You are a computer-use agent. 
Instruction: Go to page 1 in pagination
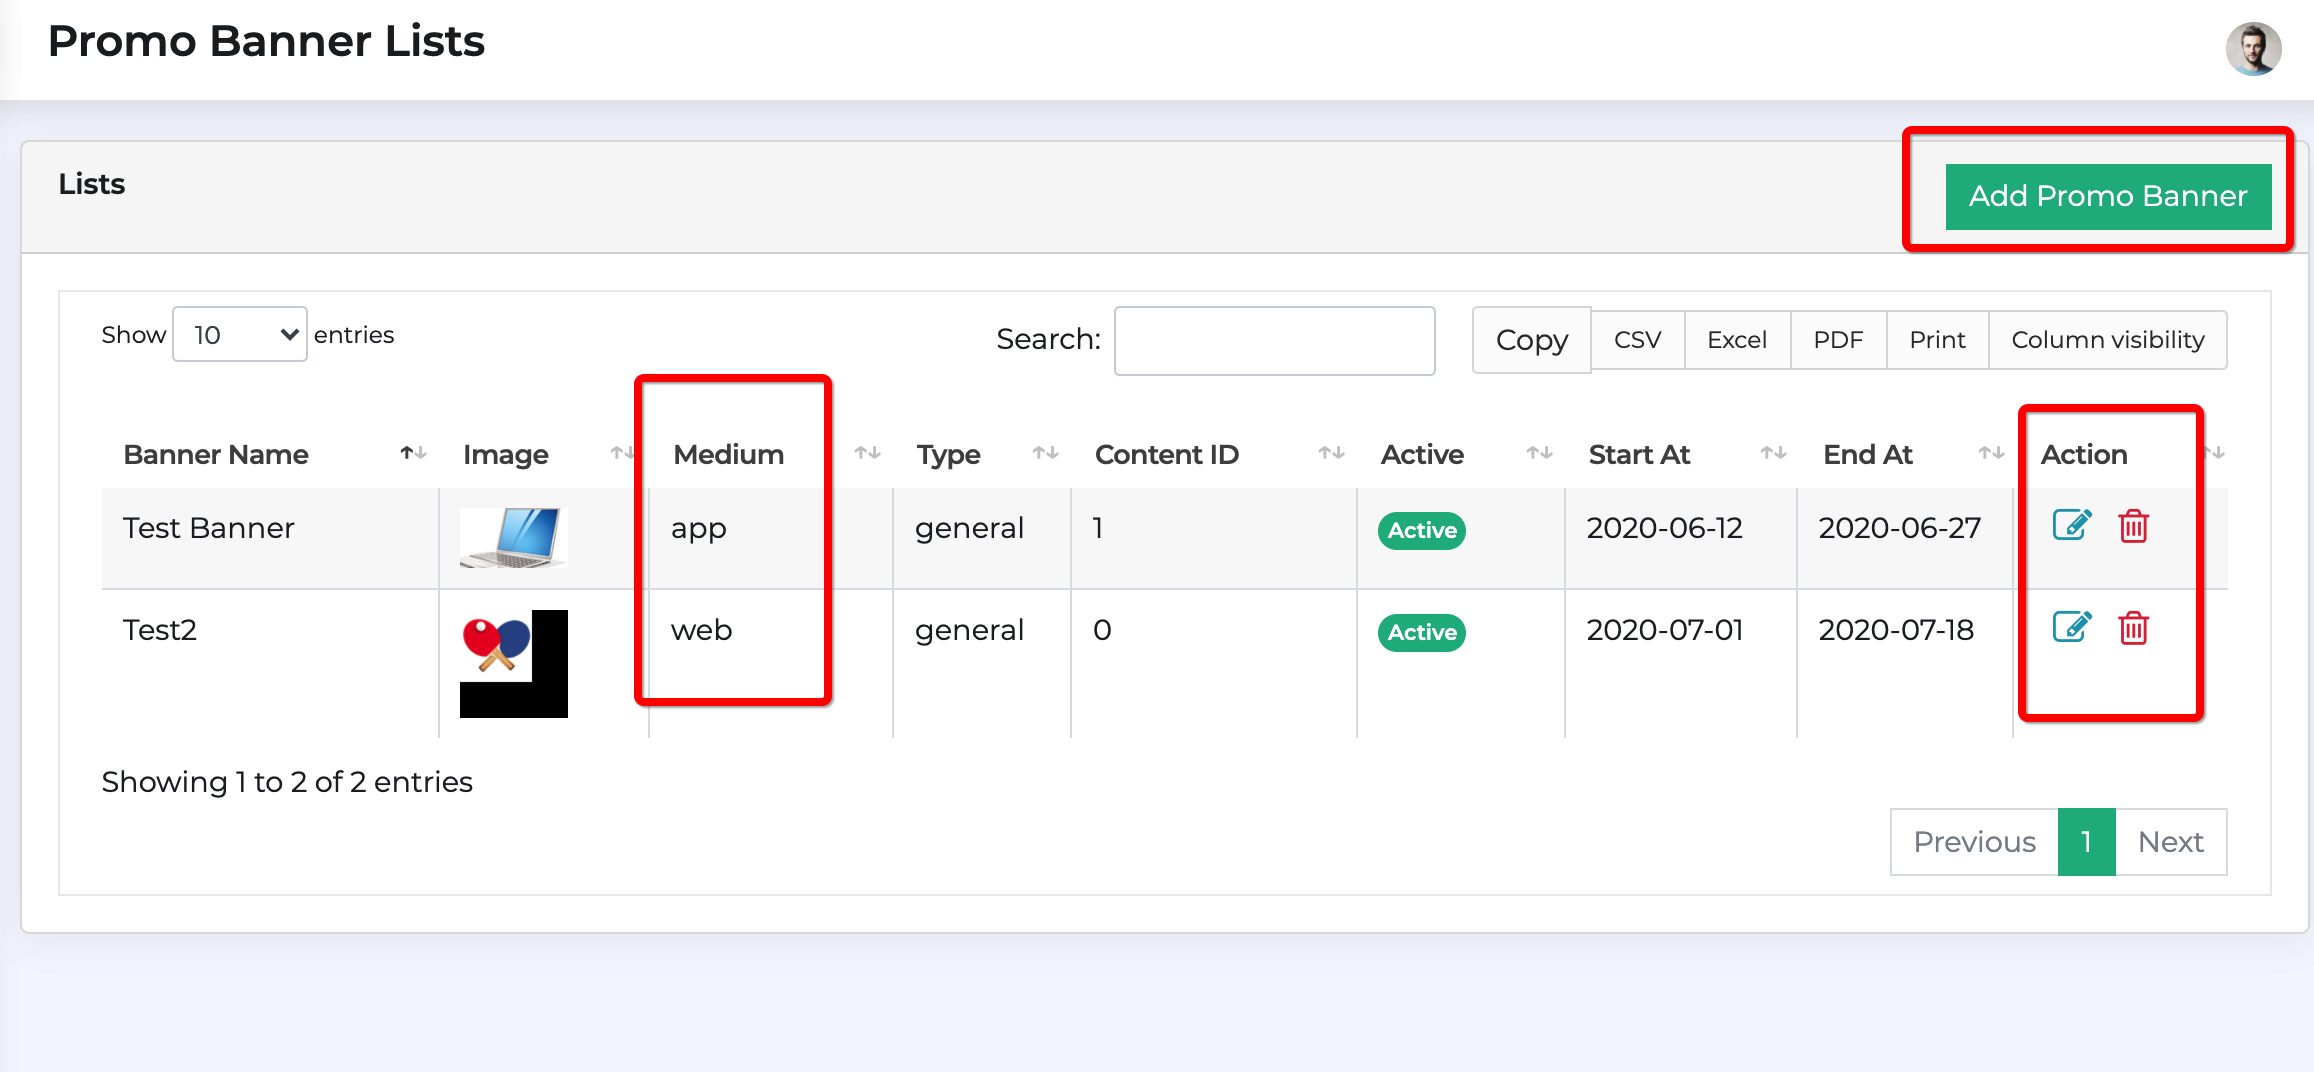point(2086,842)
